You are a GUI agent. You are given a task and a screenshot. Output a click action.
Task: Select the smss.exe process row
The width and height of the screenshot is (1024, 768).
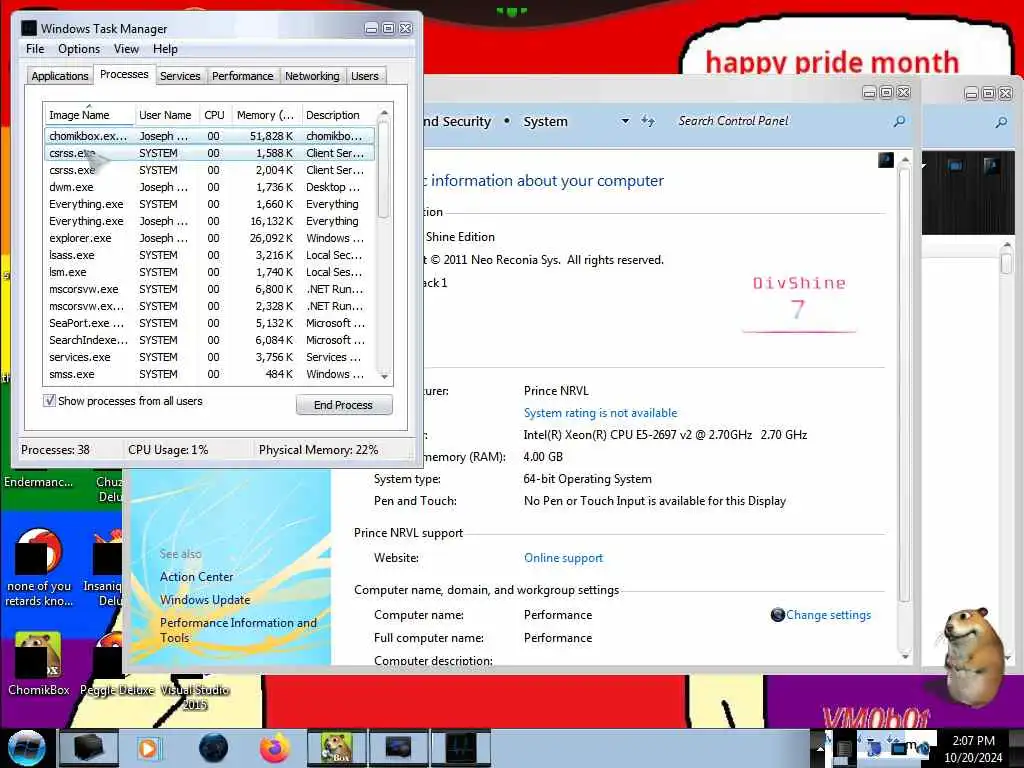pyautogui.click(x=210, y=374)
